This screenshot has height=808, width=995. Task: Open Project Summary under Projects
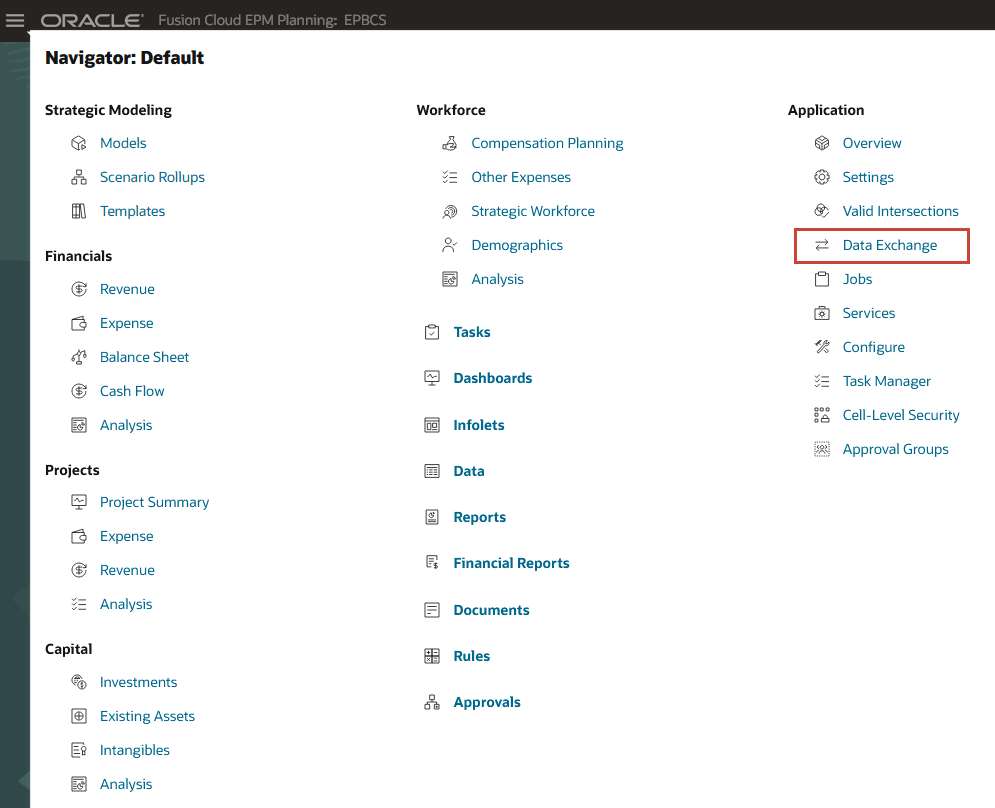[154, 502]
